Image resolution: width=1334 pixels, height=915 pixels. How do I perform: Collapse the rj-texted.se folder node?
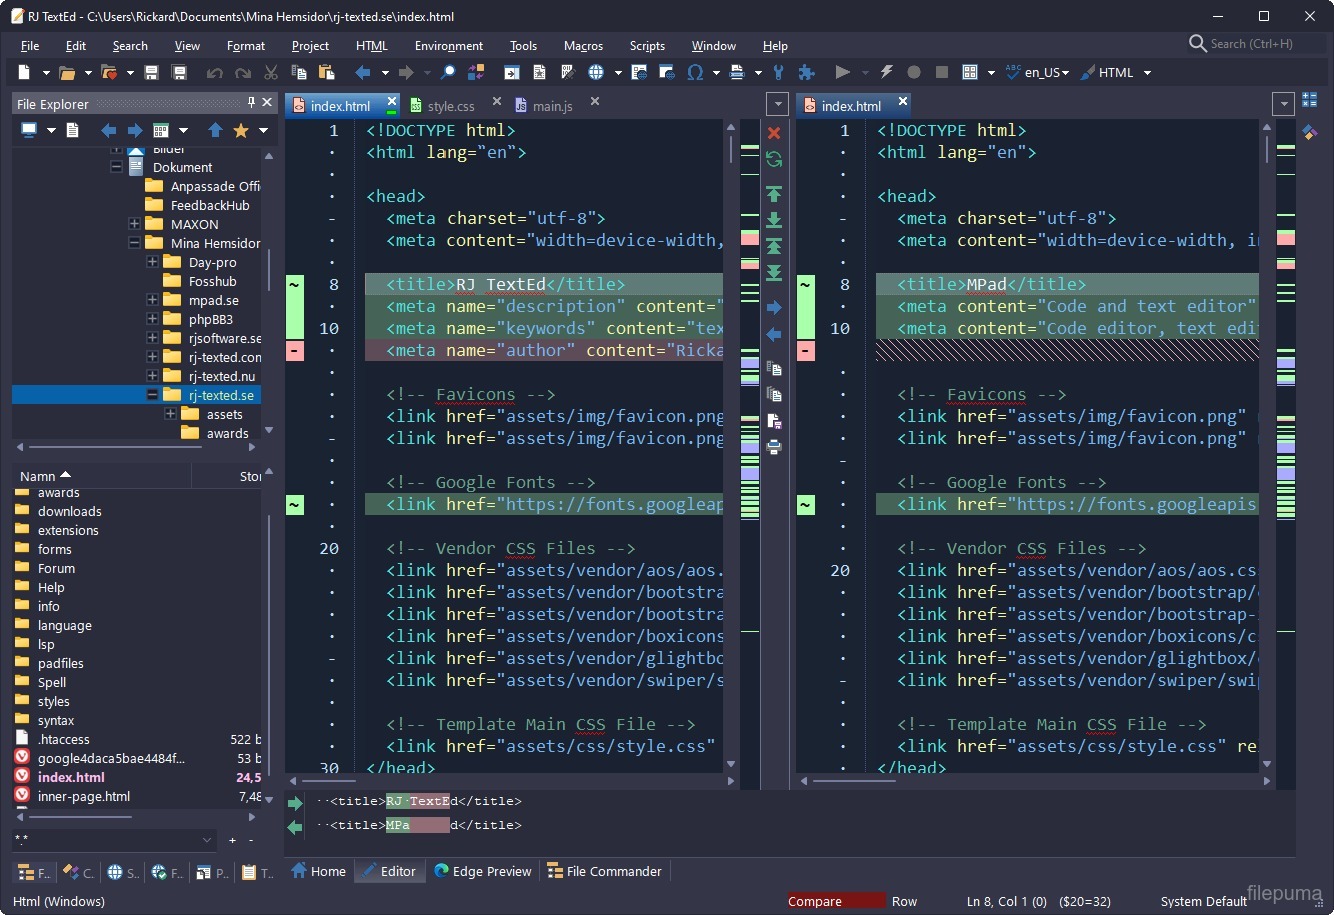152,395
